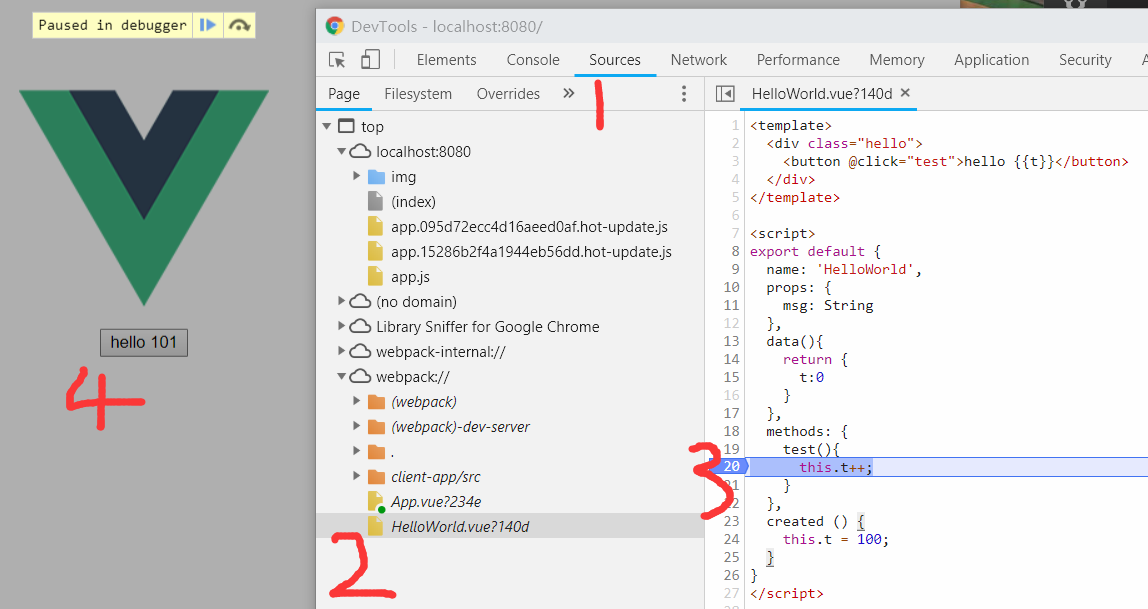1148x609 pixels.
Task: Open the (index) file
Action: tap(413, 202)
